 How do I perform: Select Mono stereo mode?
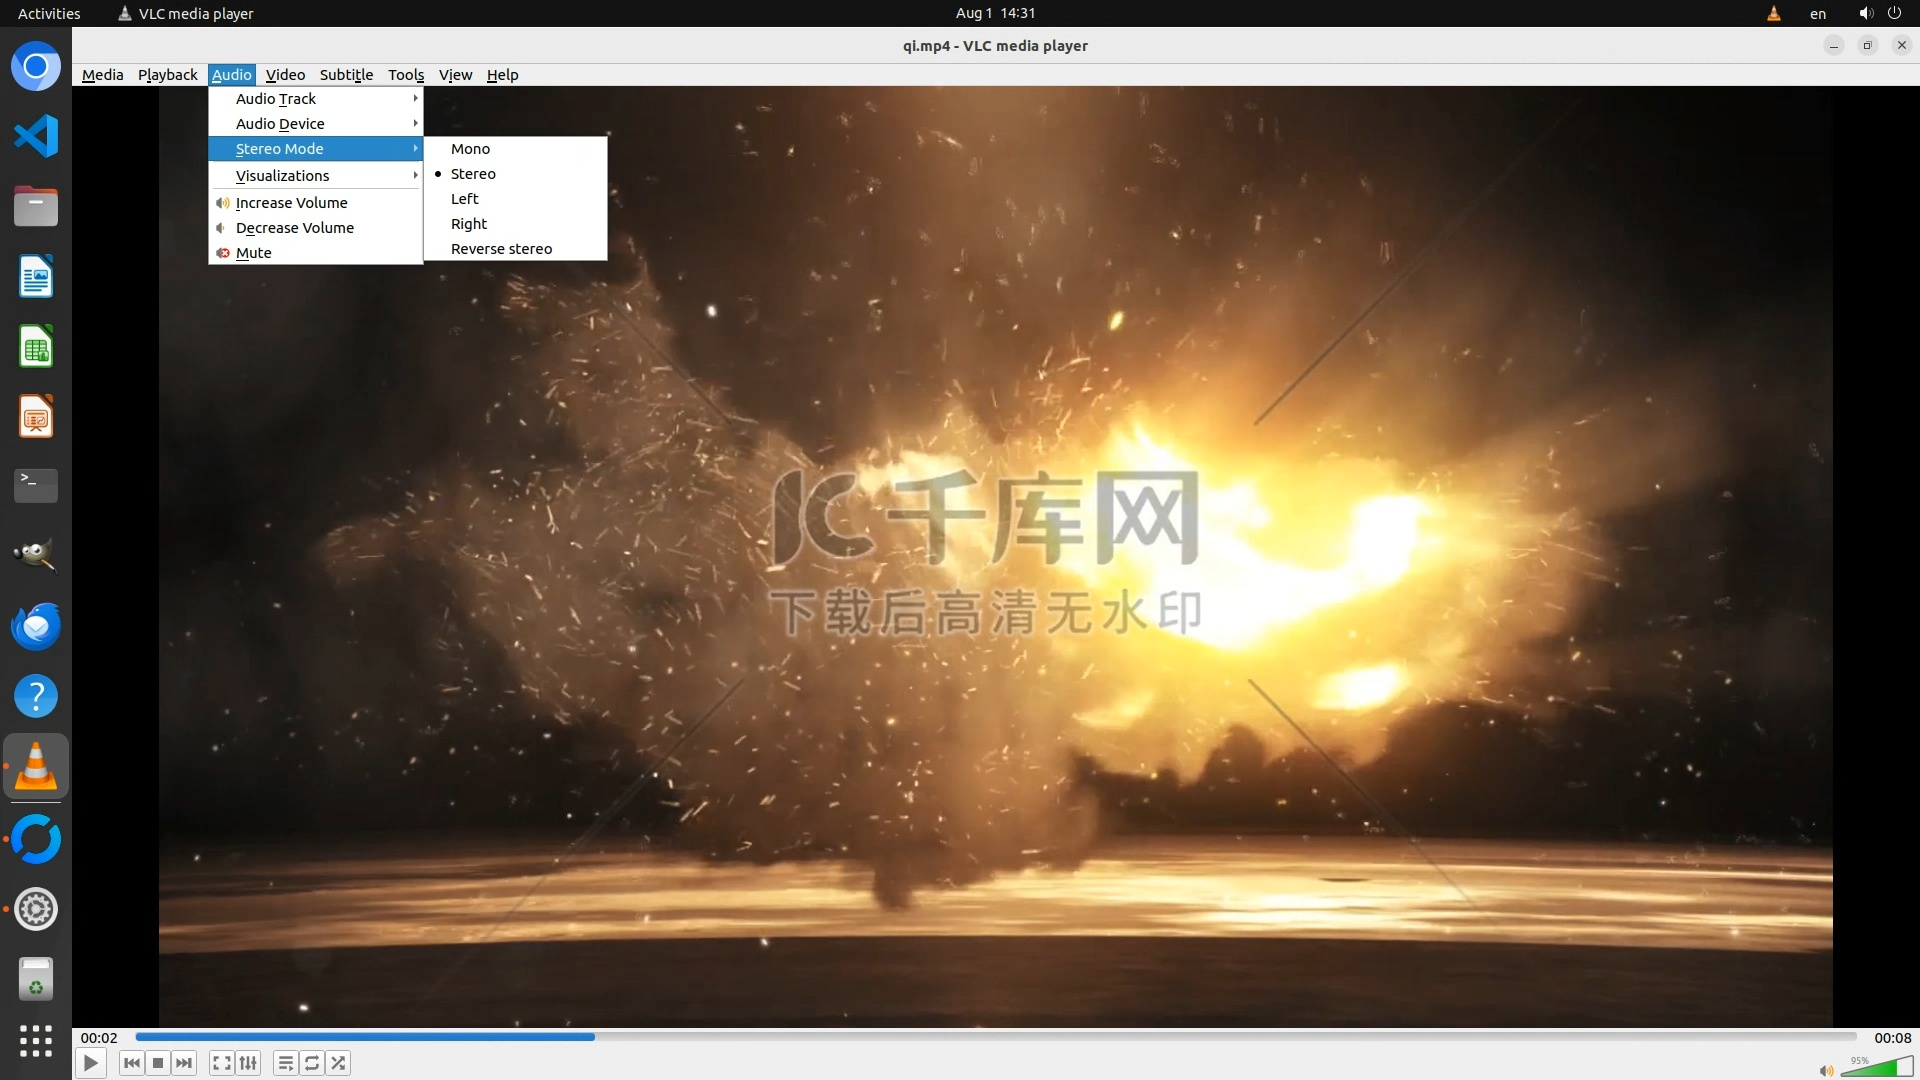[470, 149]
